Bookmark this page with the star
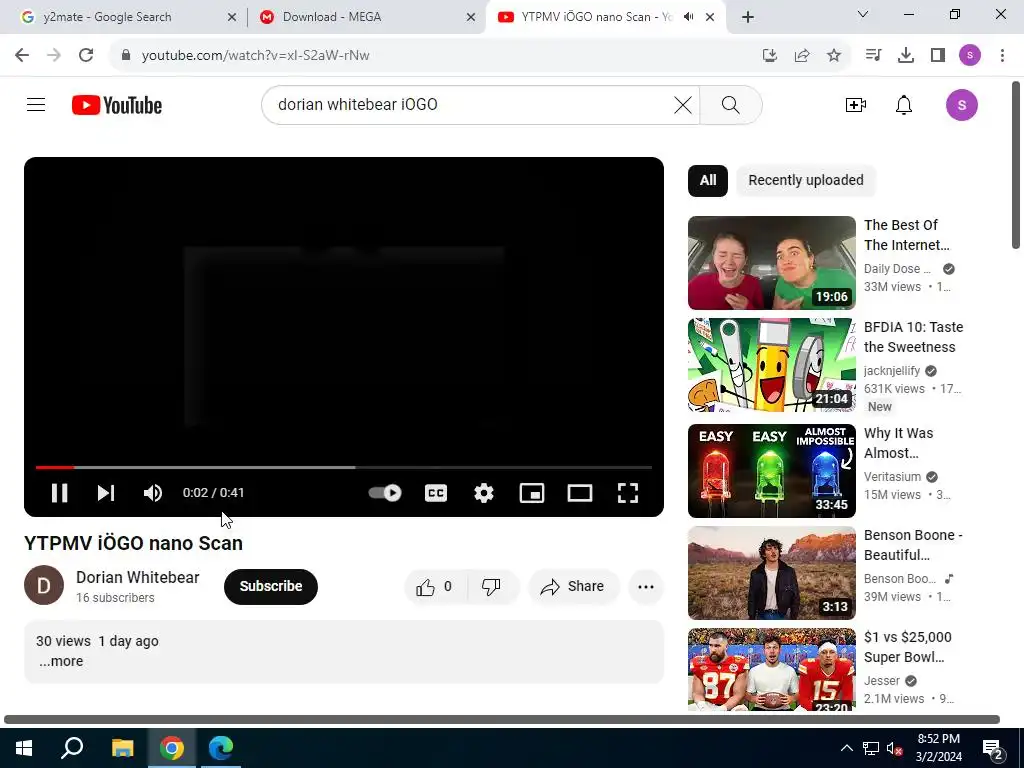This screenshot has width=1024, height=768. pos(834,56)
